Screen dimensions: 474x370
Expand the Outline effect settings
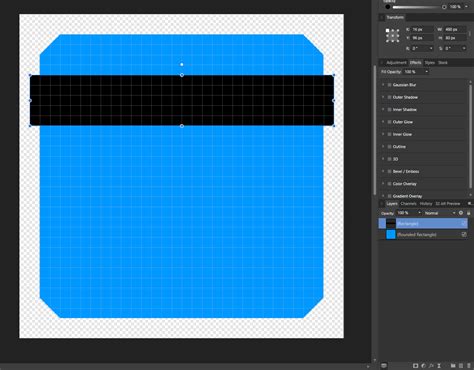(383, 147)
